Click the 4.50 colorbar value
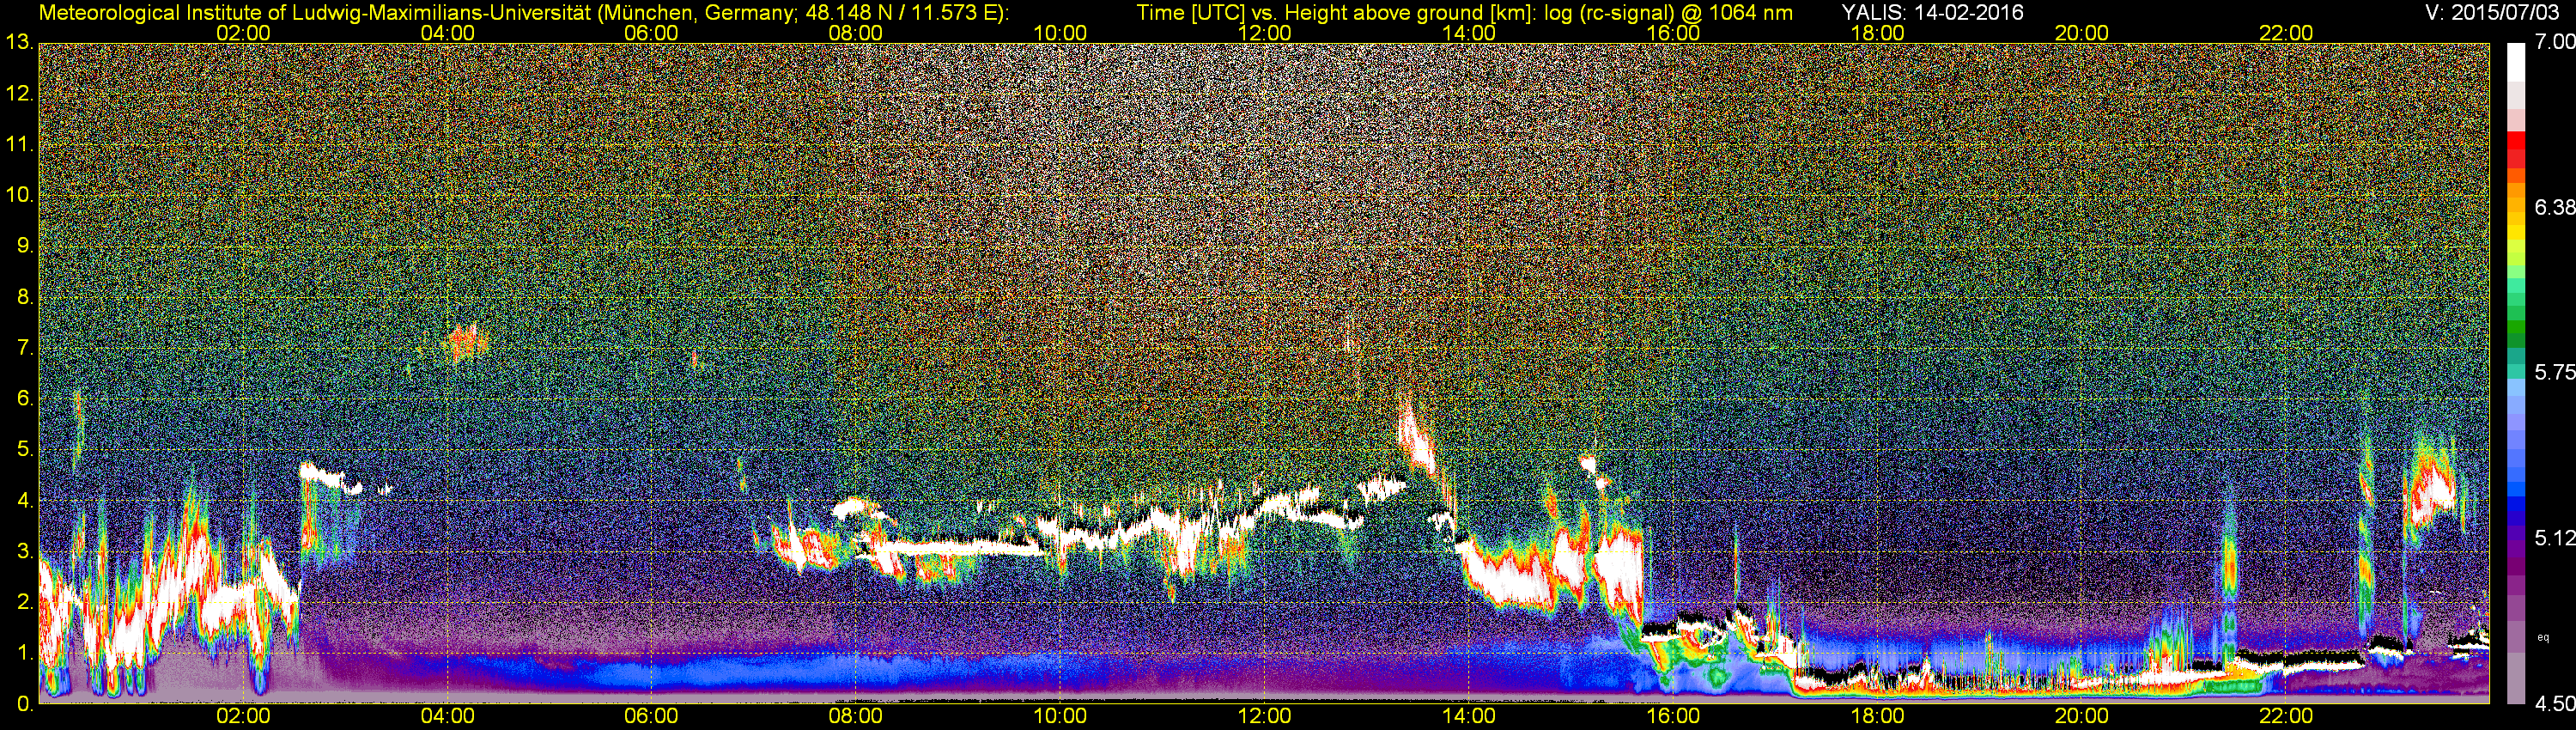The image size is (2576, 730). [x=2554, y=703]
